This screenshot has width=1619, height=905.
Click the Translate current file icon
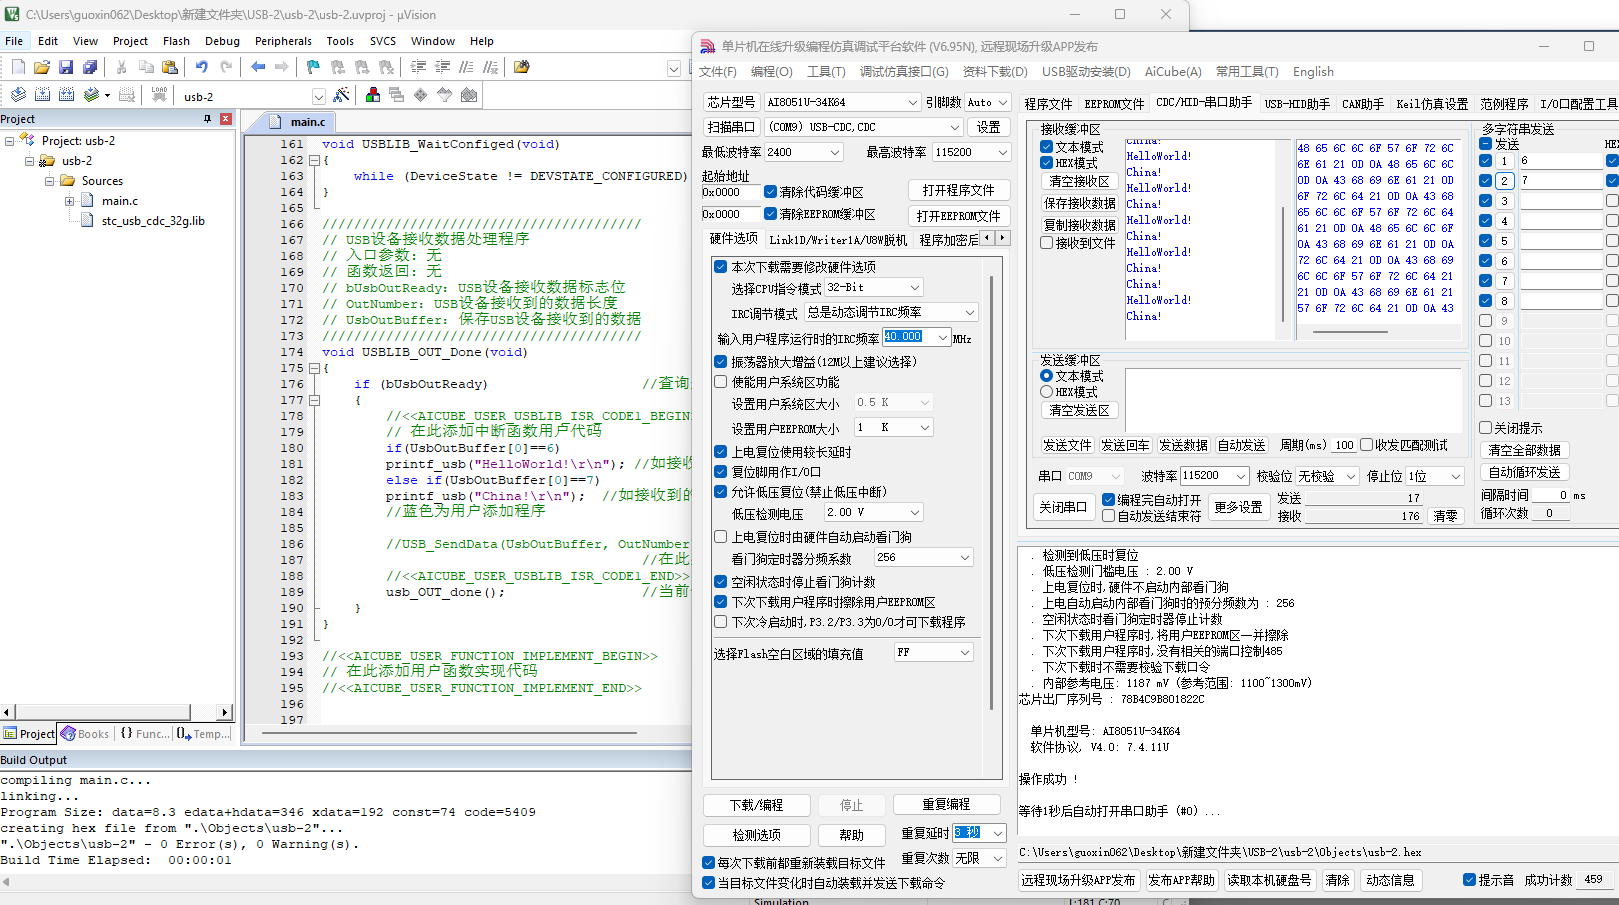click(18, 95)
